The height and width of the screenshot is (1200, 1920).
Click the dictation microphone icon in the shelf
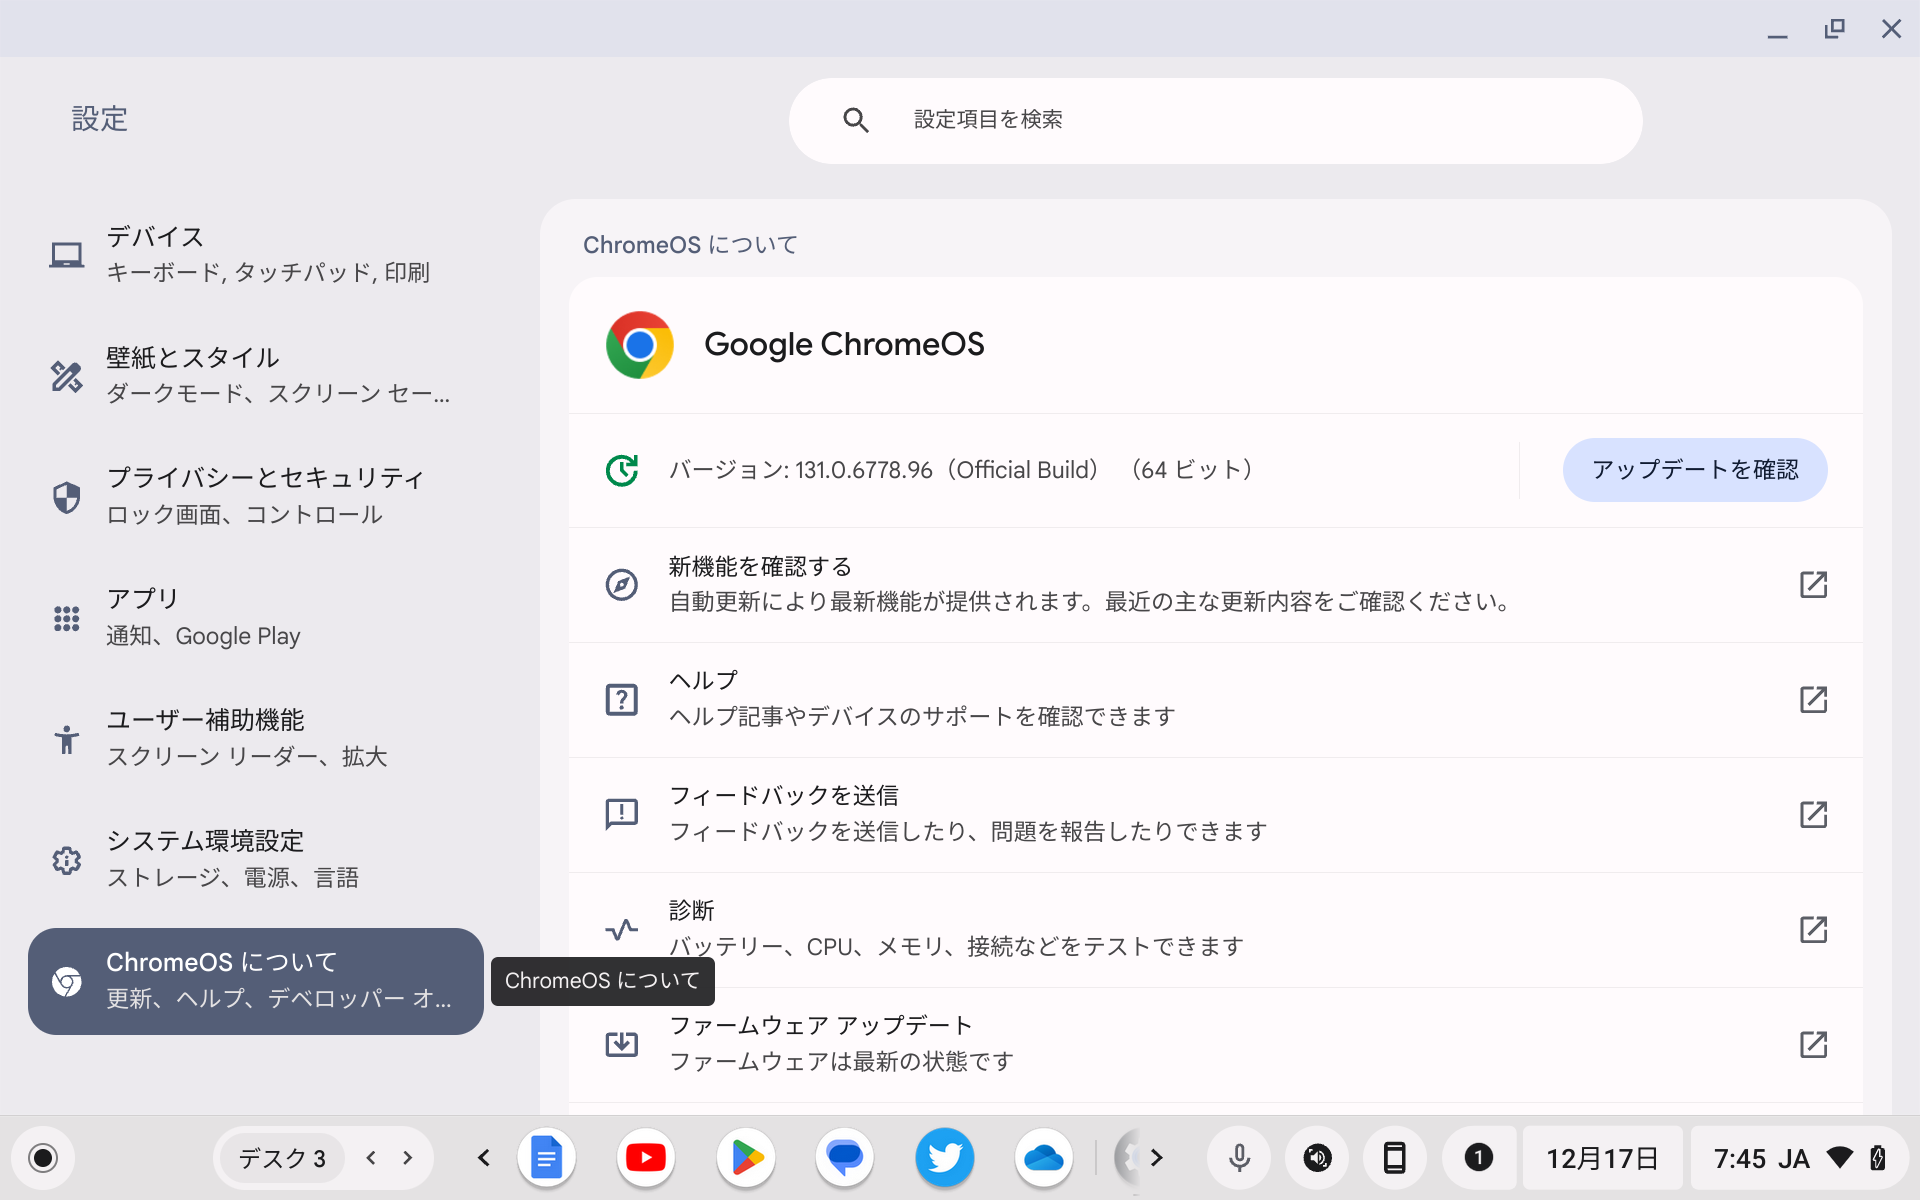(x=1239, y=1158)
